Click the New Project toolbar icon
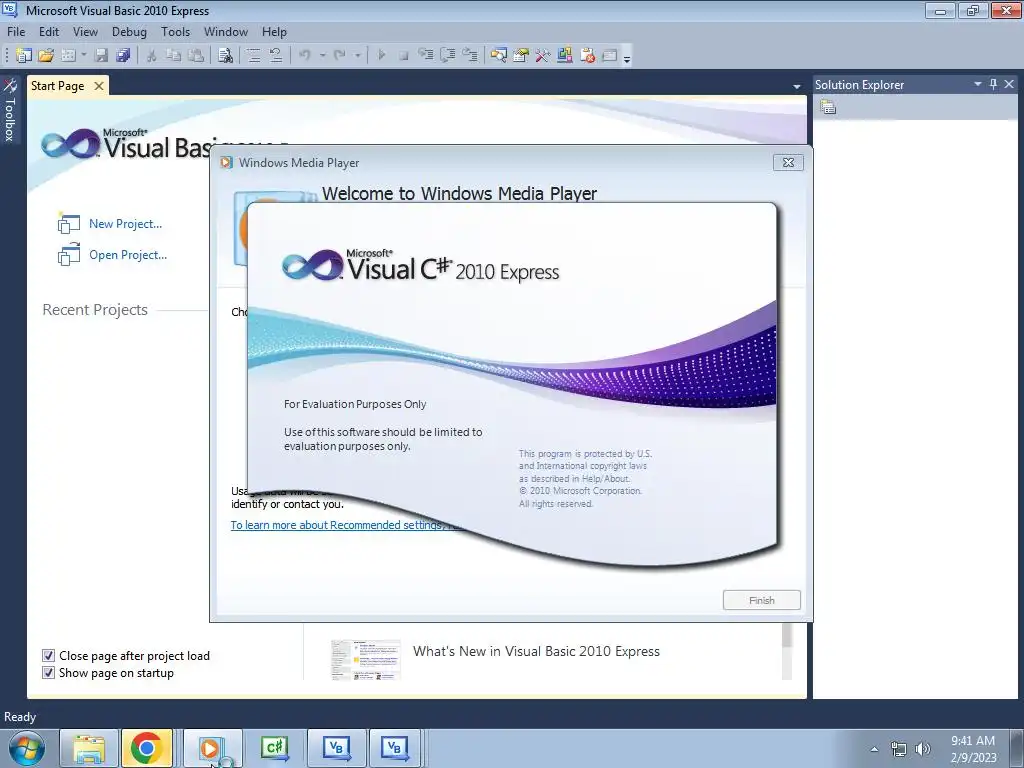The image size is (1024, 768). [x=24, y=56]
